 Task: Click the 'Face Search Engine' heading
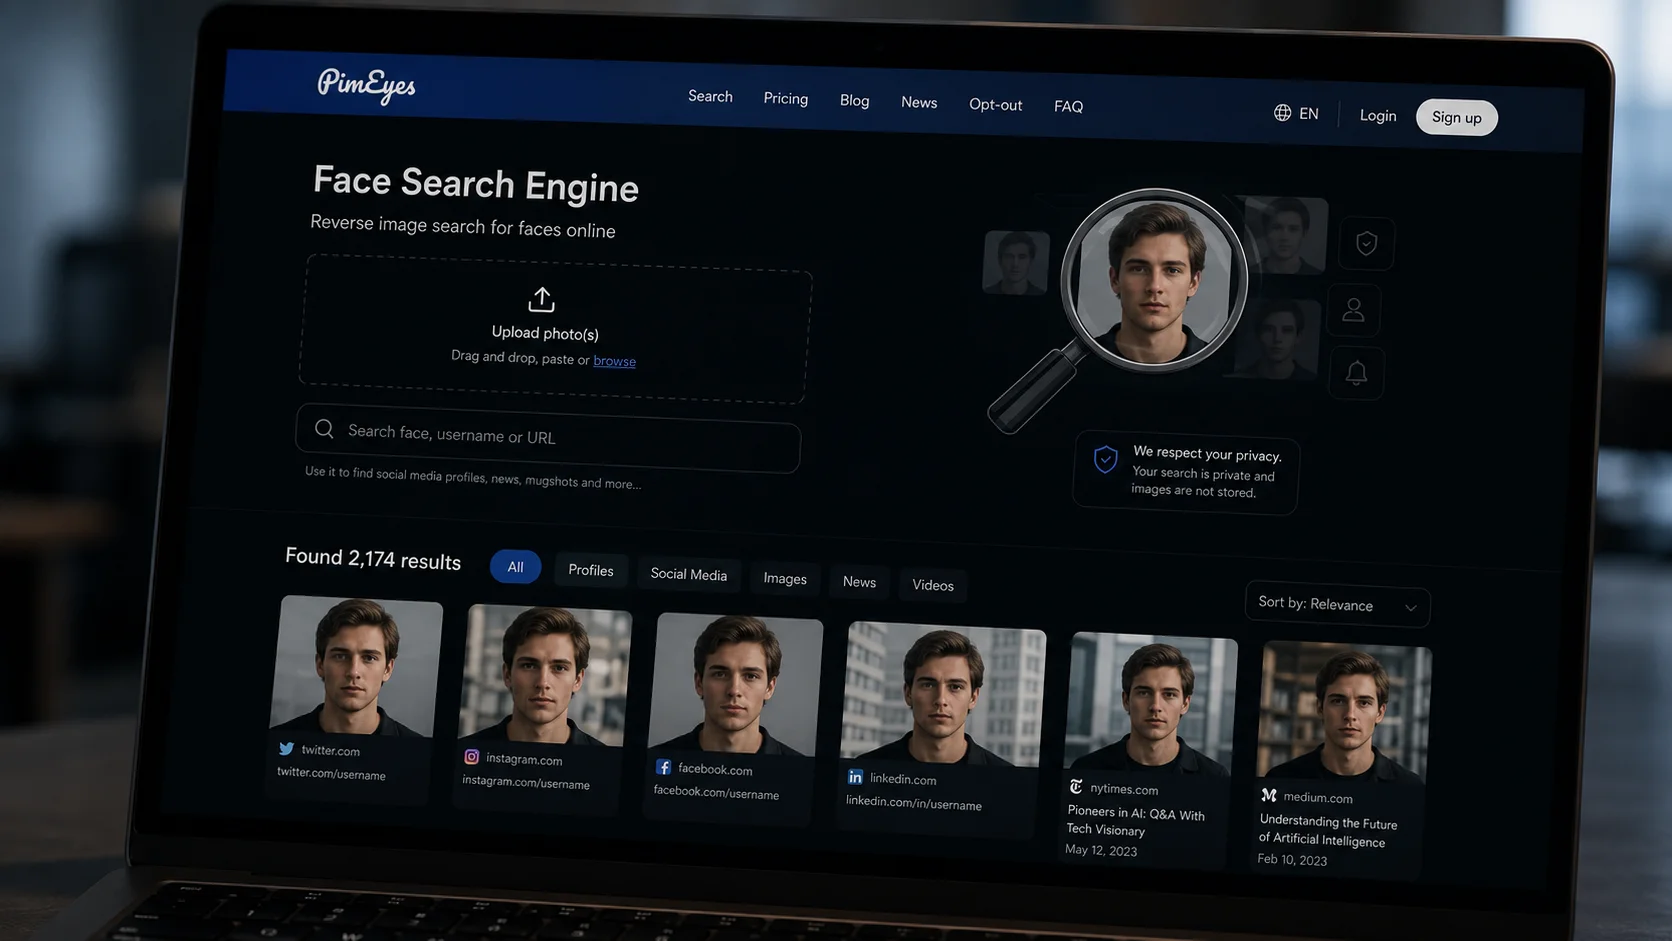click(x=476, y=184)
